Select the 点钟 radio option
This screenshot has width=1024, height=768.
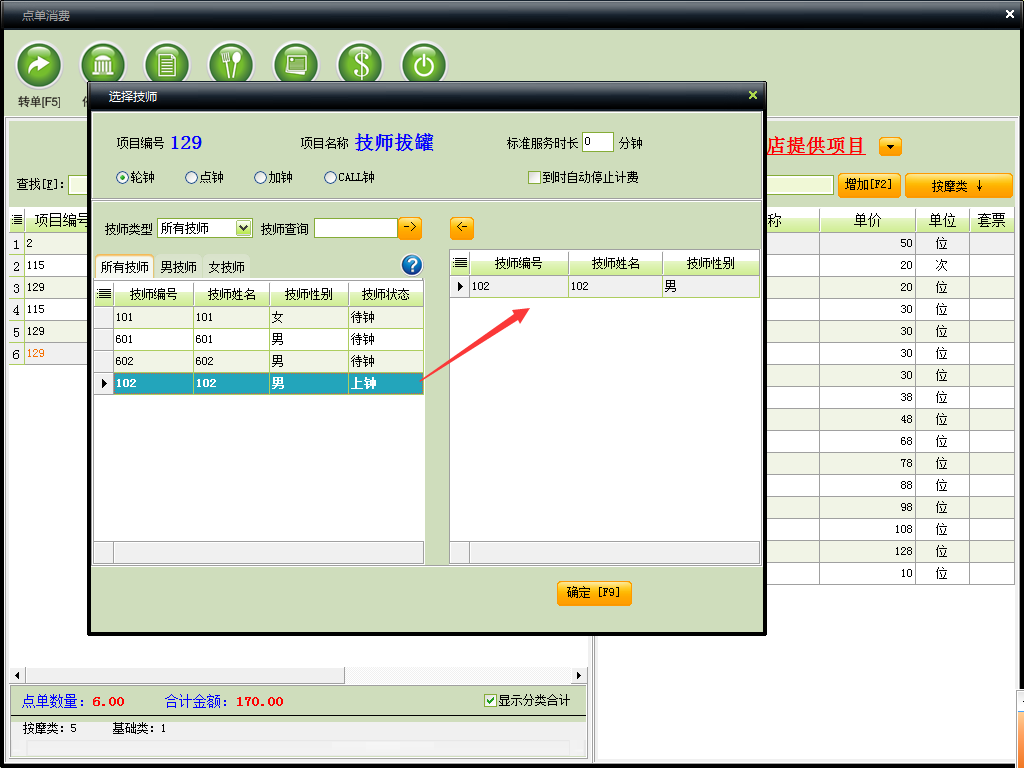click(x=192, y=178)
